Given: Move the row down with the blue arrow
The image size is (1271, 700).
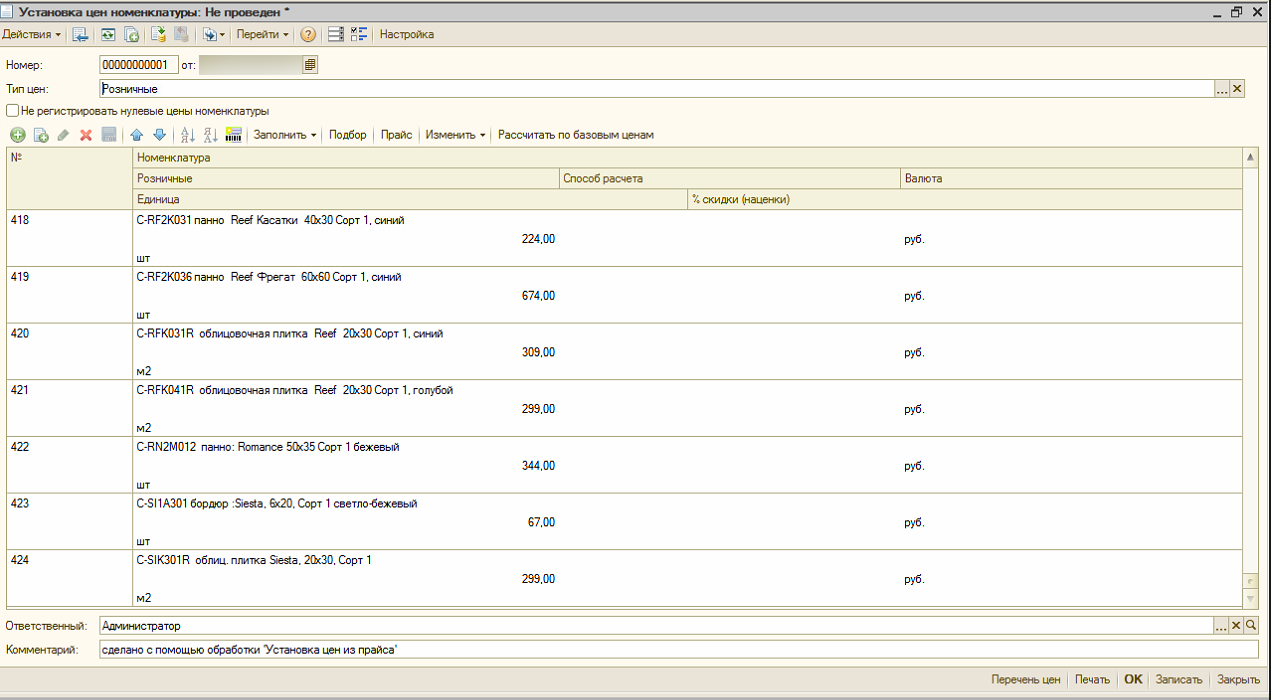Looking at the screenshot, I should pyautogui.click(x=159, y=135).
